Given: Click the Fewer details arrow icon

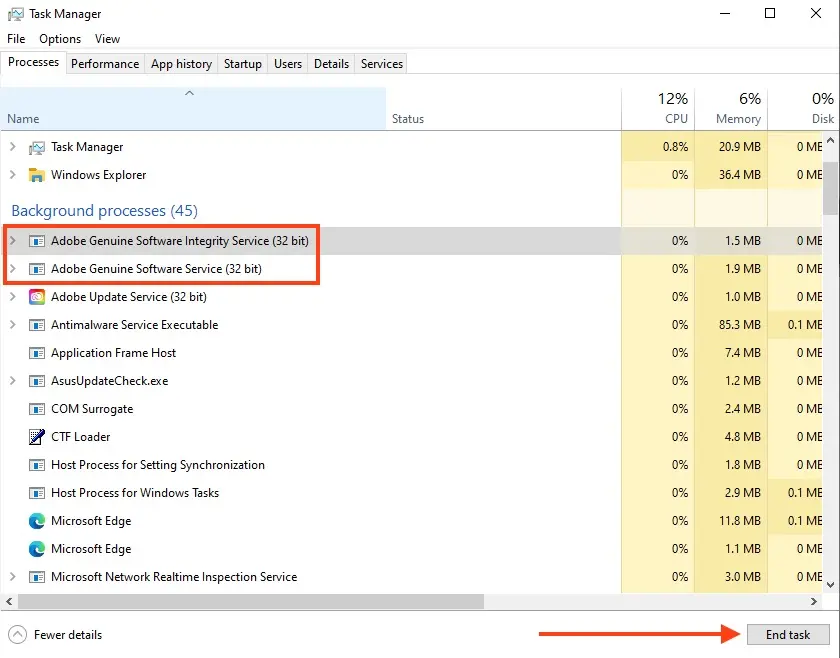Looking at the screenshot, I should [x=18, y=634].
